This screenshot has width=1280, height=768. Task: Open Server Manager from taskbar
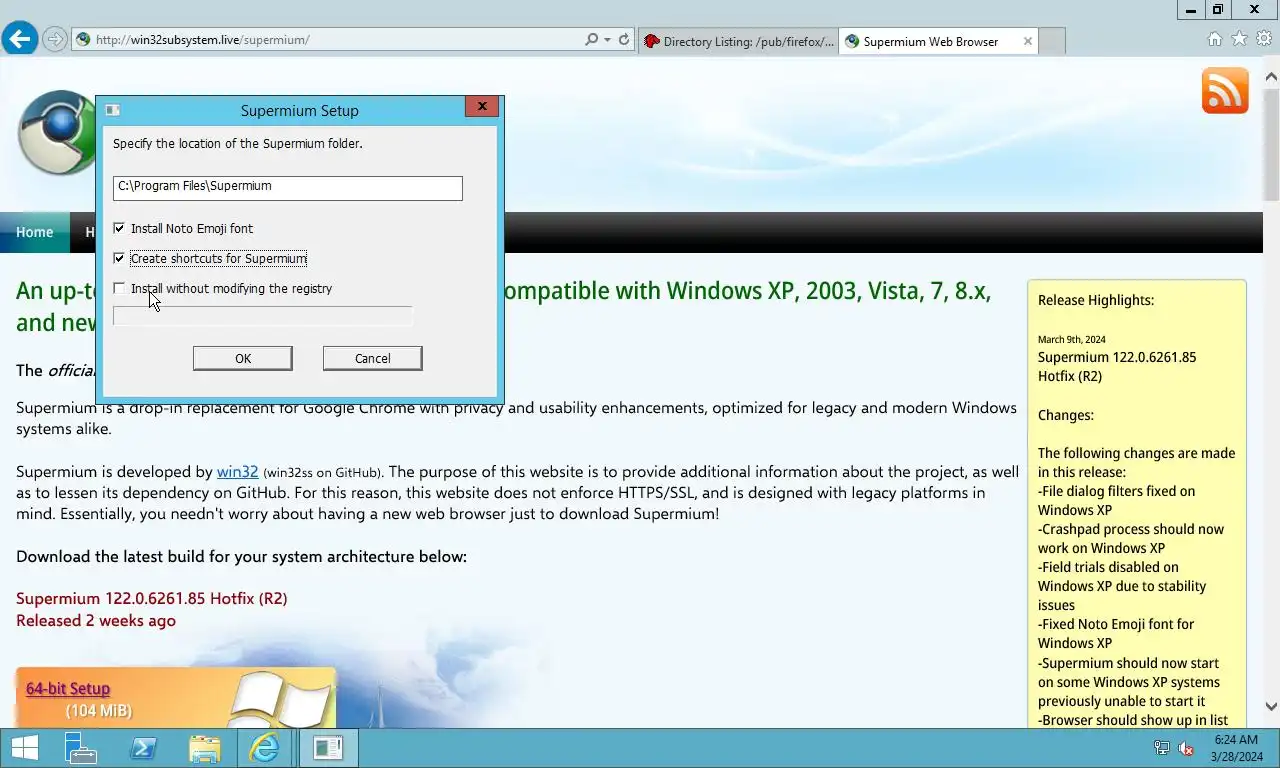[x=80, y=748]
